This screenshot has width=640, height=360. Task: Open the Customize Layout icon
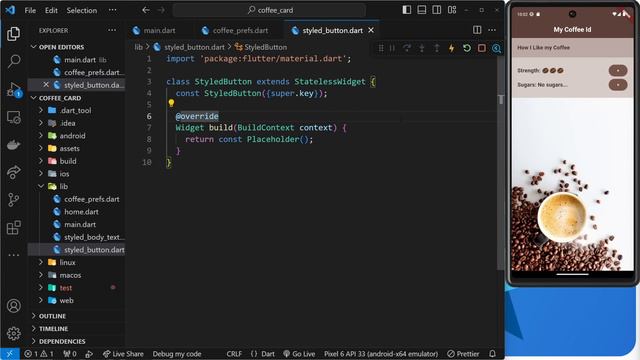[452, 10]
